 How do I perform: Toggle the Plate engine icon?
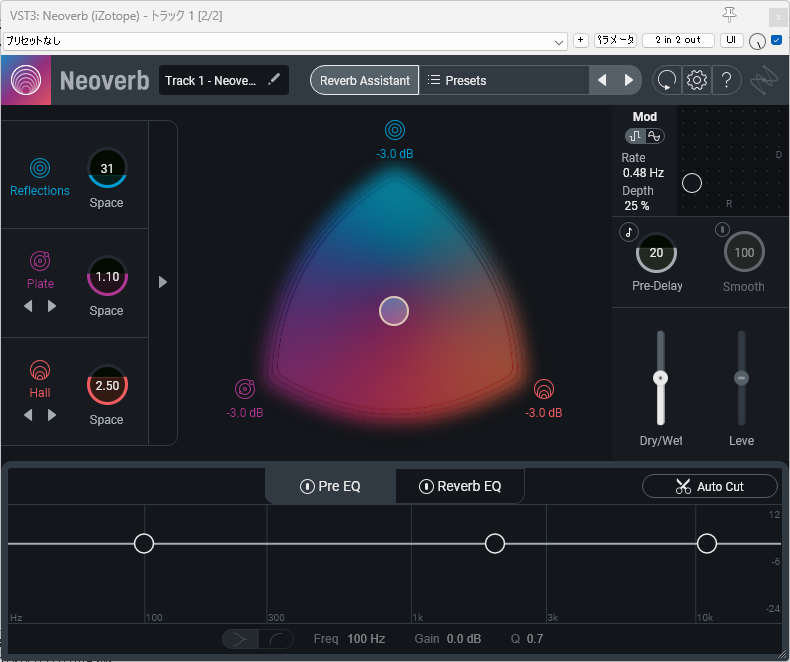40,260
